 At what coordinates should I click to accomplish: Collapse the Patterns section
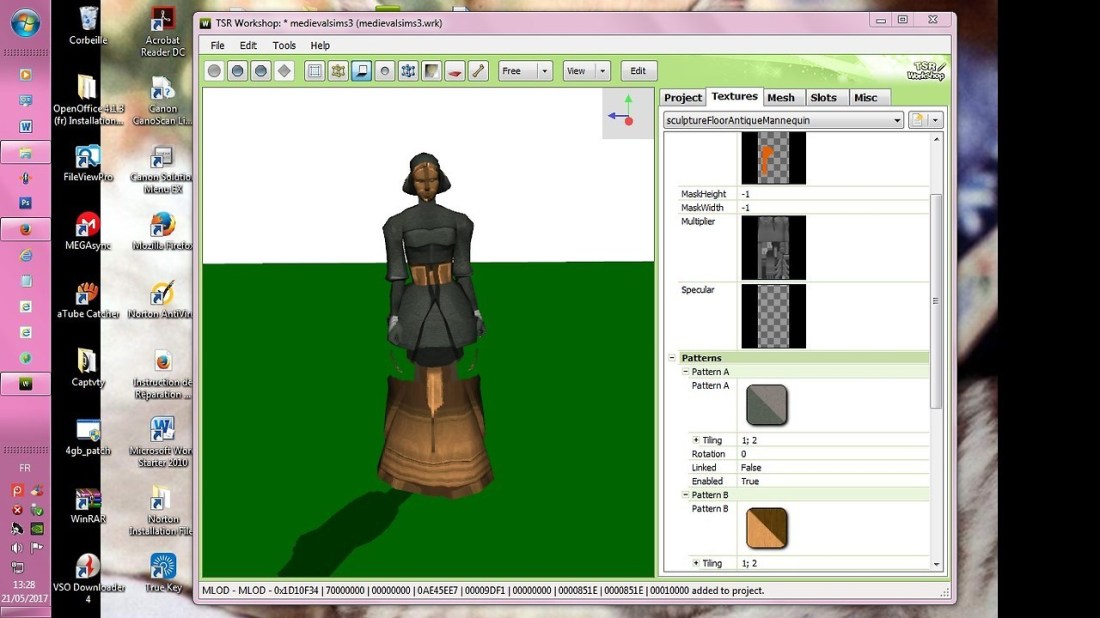[672, 358]
